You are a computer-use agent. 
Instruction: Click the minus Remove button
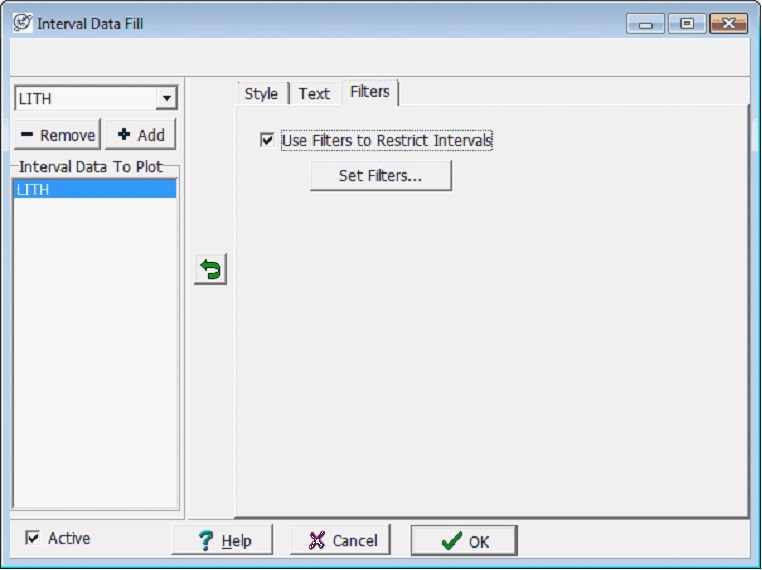point(57,135)
